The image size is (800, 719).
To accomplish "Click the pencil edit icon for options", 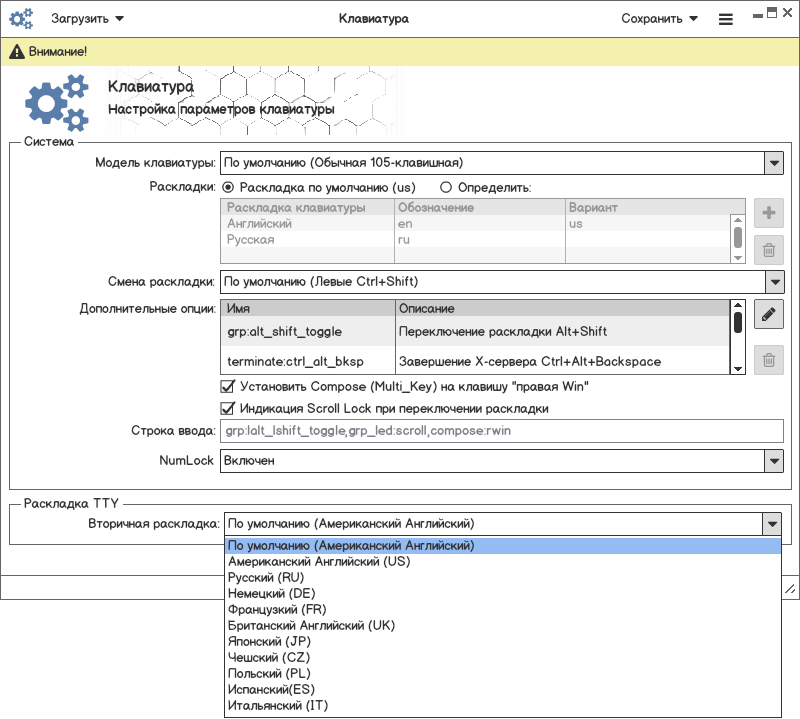I will tap(768, 315).
